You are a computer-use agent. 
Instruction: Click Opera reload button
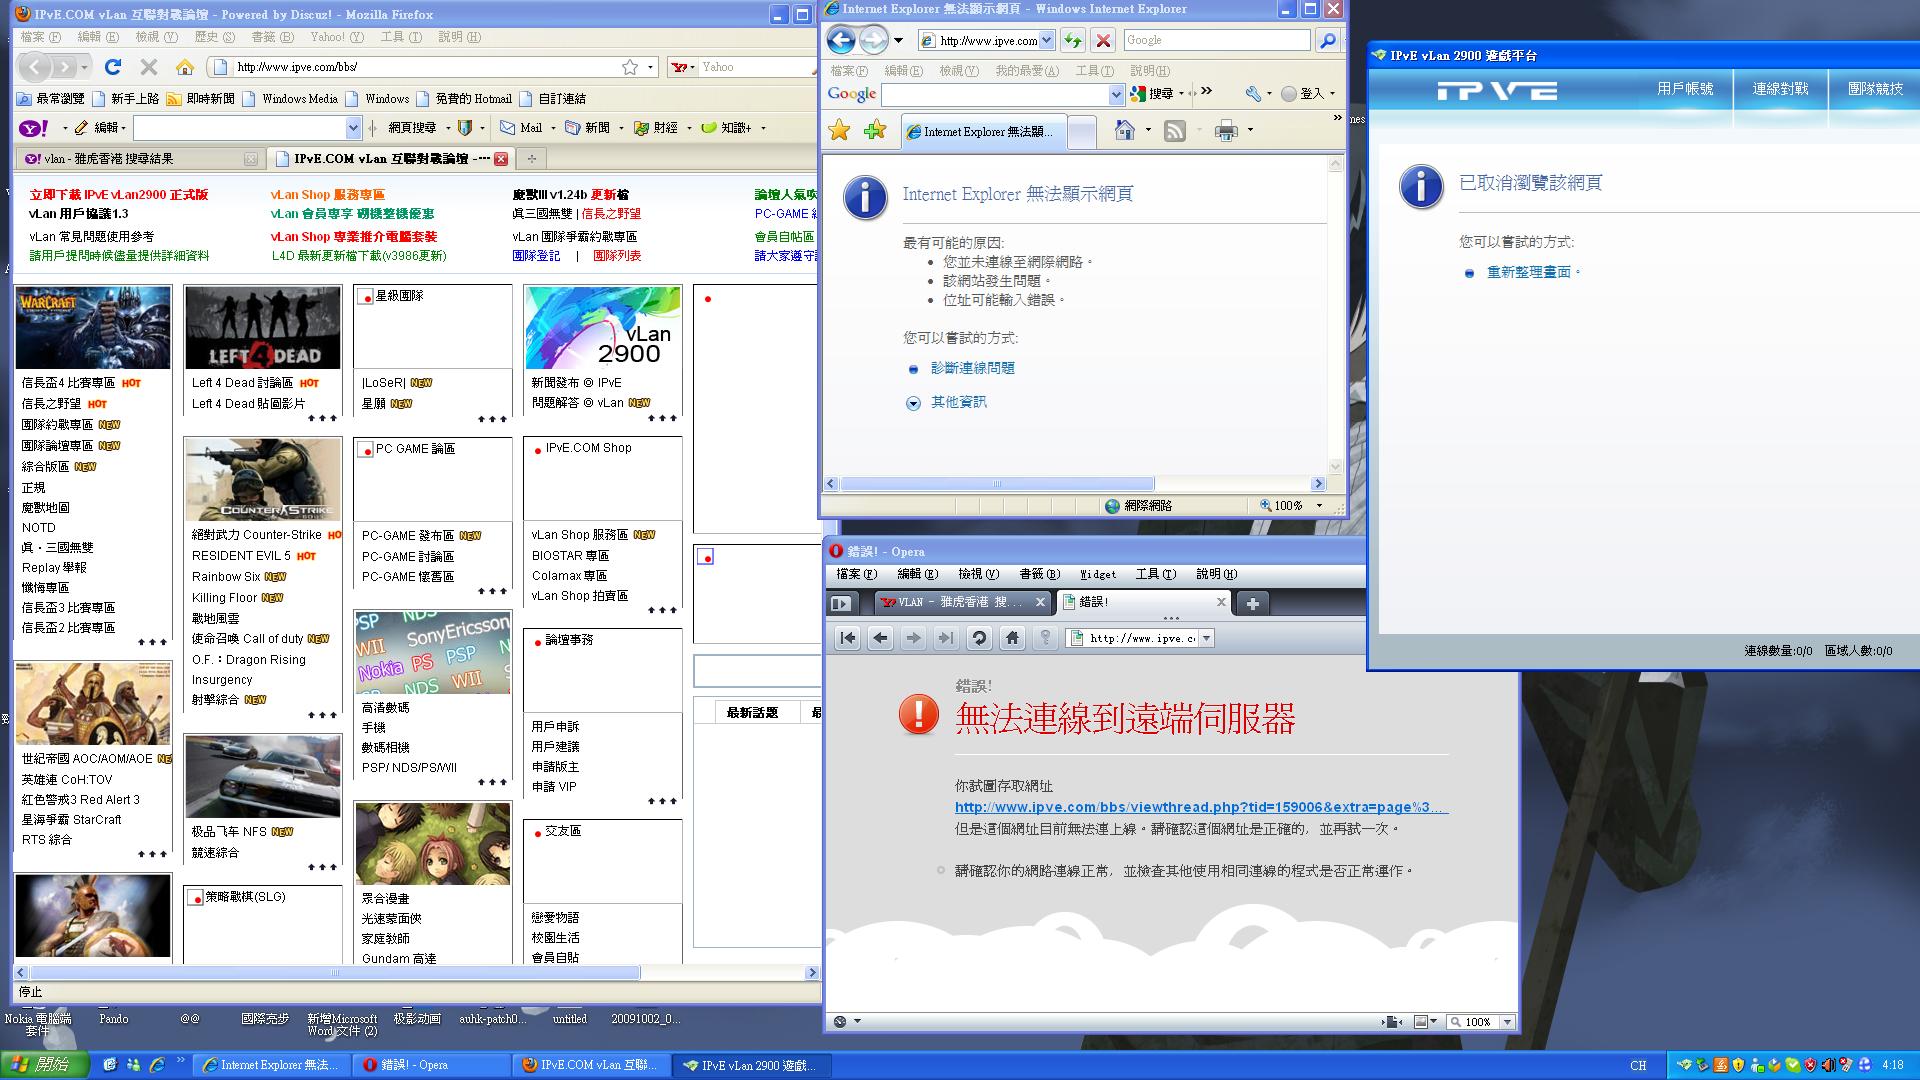point(979,638)
